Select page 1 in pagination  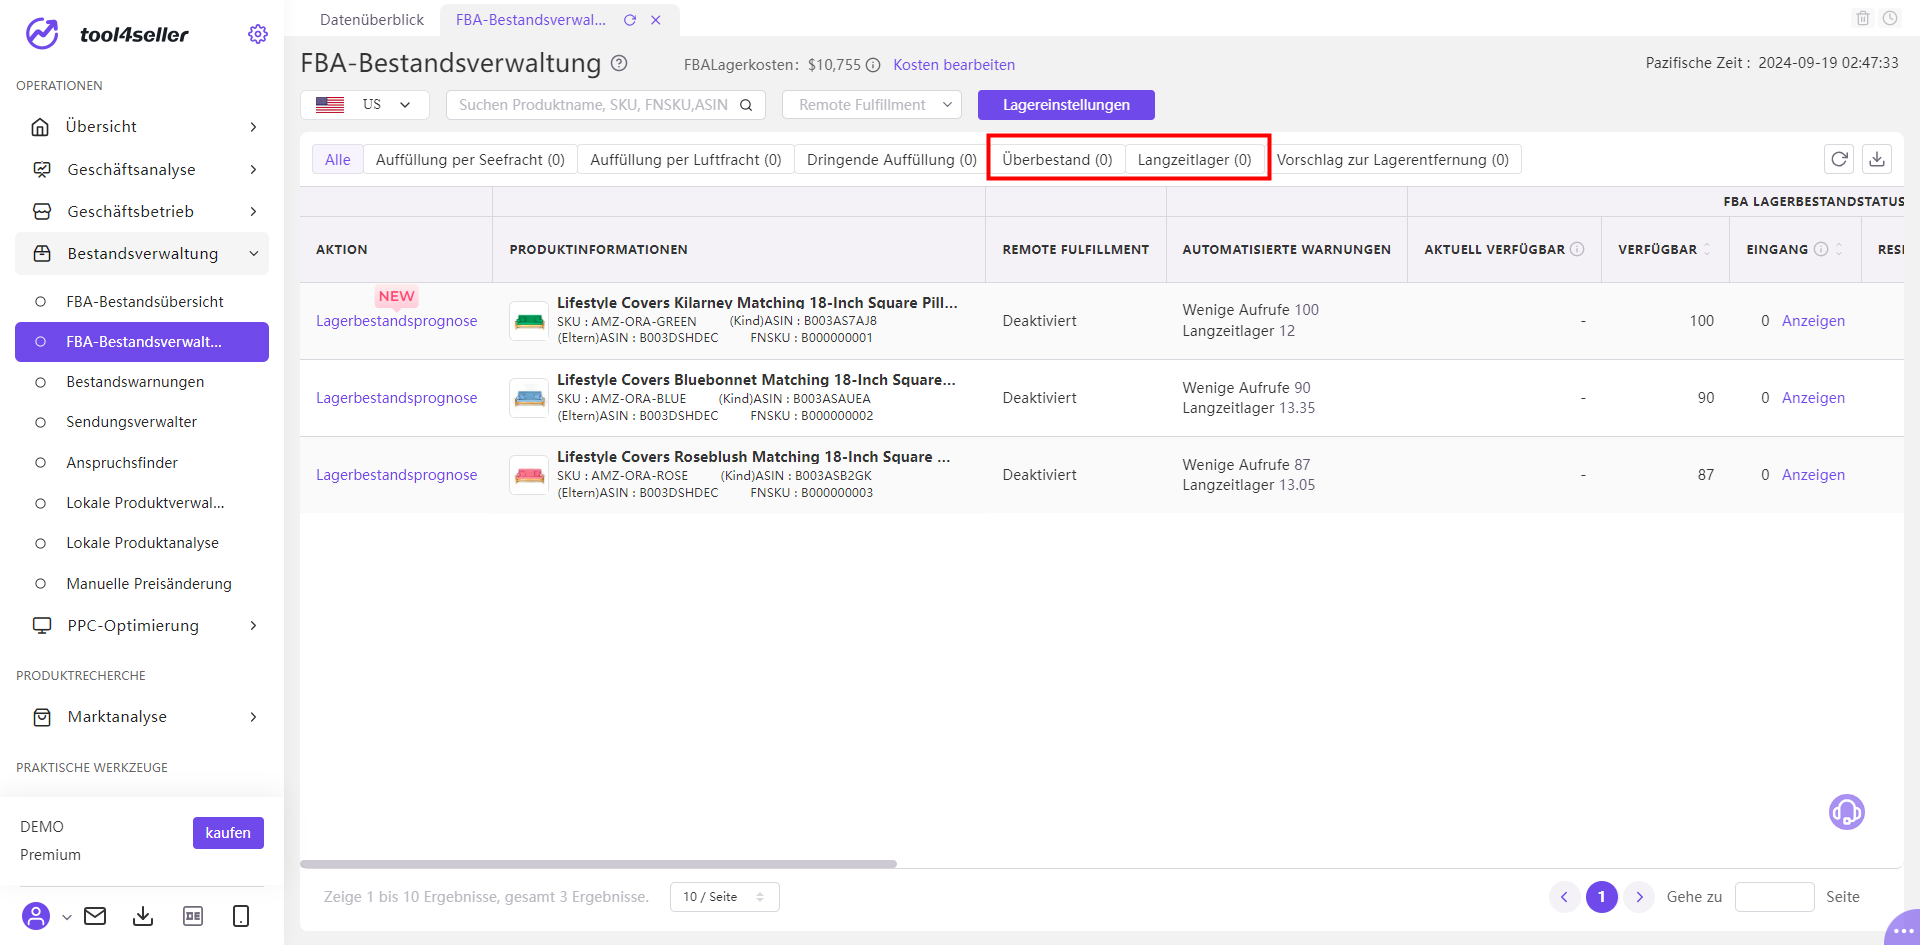point(1602,897)
